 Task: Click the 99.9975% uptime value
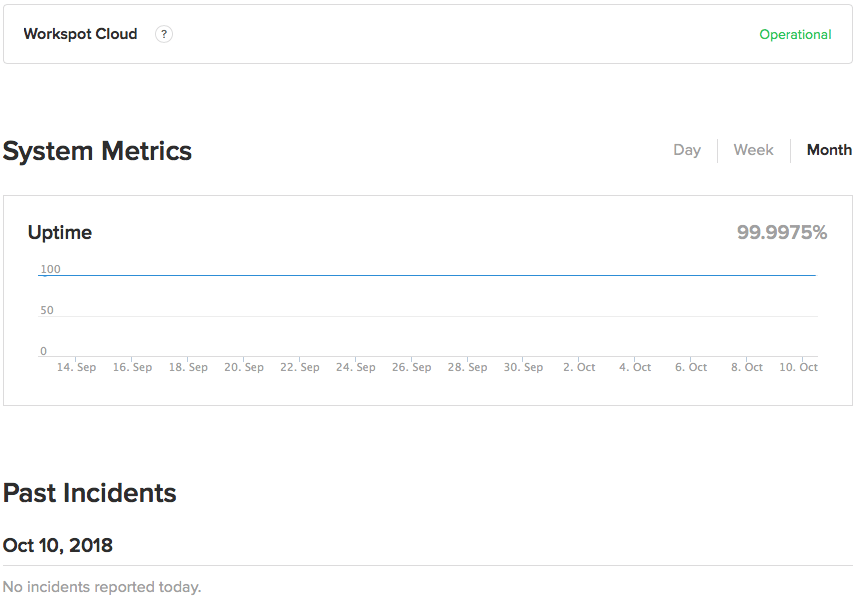tap(782, 233)
